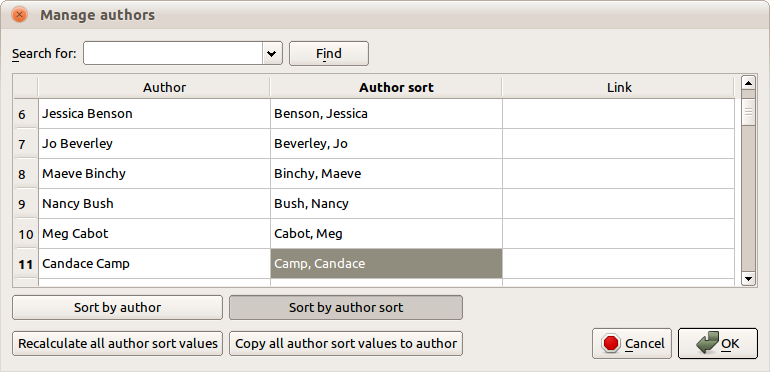Image resolution: width=770 pixels, height=372 pixels.
Task: Click the Find button
Action: (329, 53)
